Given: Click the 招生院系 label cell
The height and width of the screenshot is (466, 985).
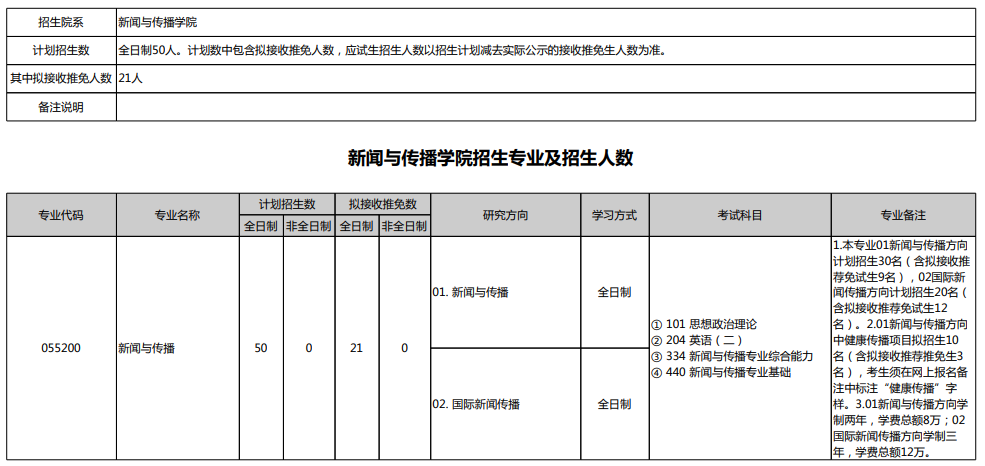Looking at the screenshot, I should 61,21.
